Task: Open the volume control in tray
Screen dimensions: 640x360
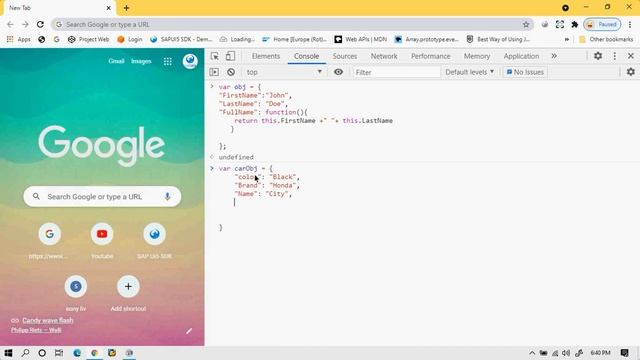Action: [x=566, y=353]
